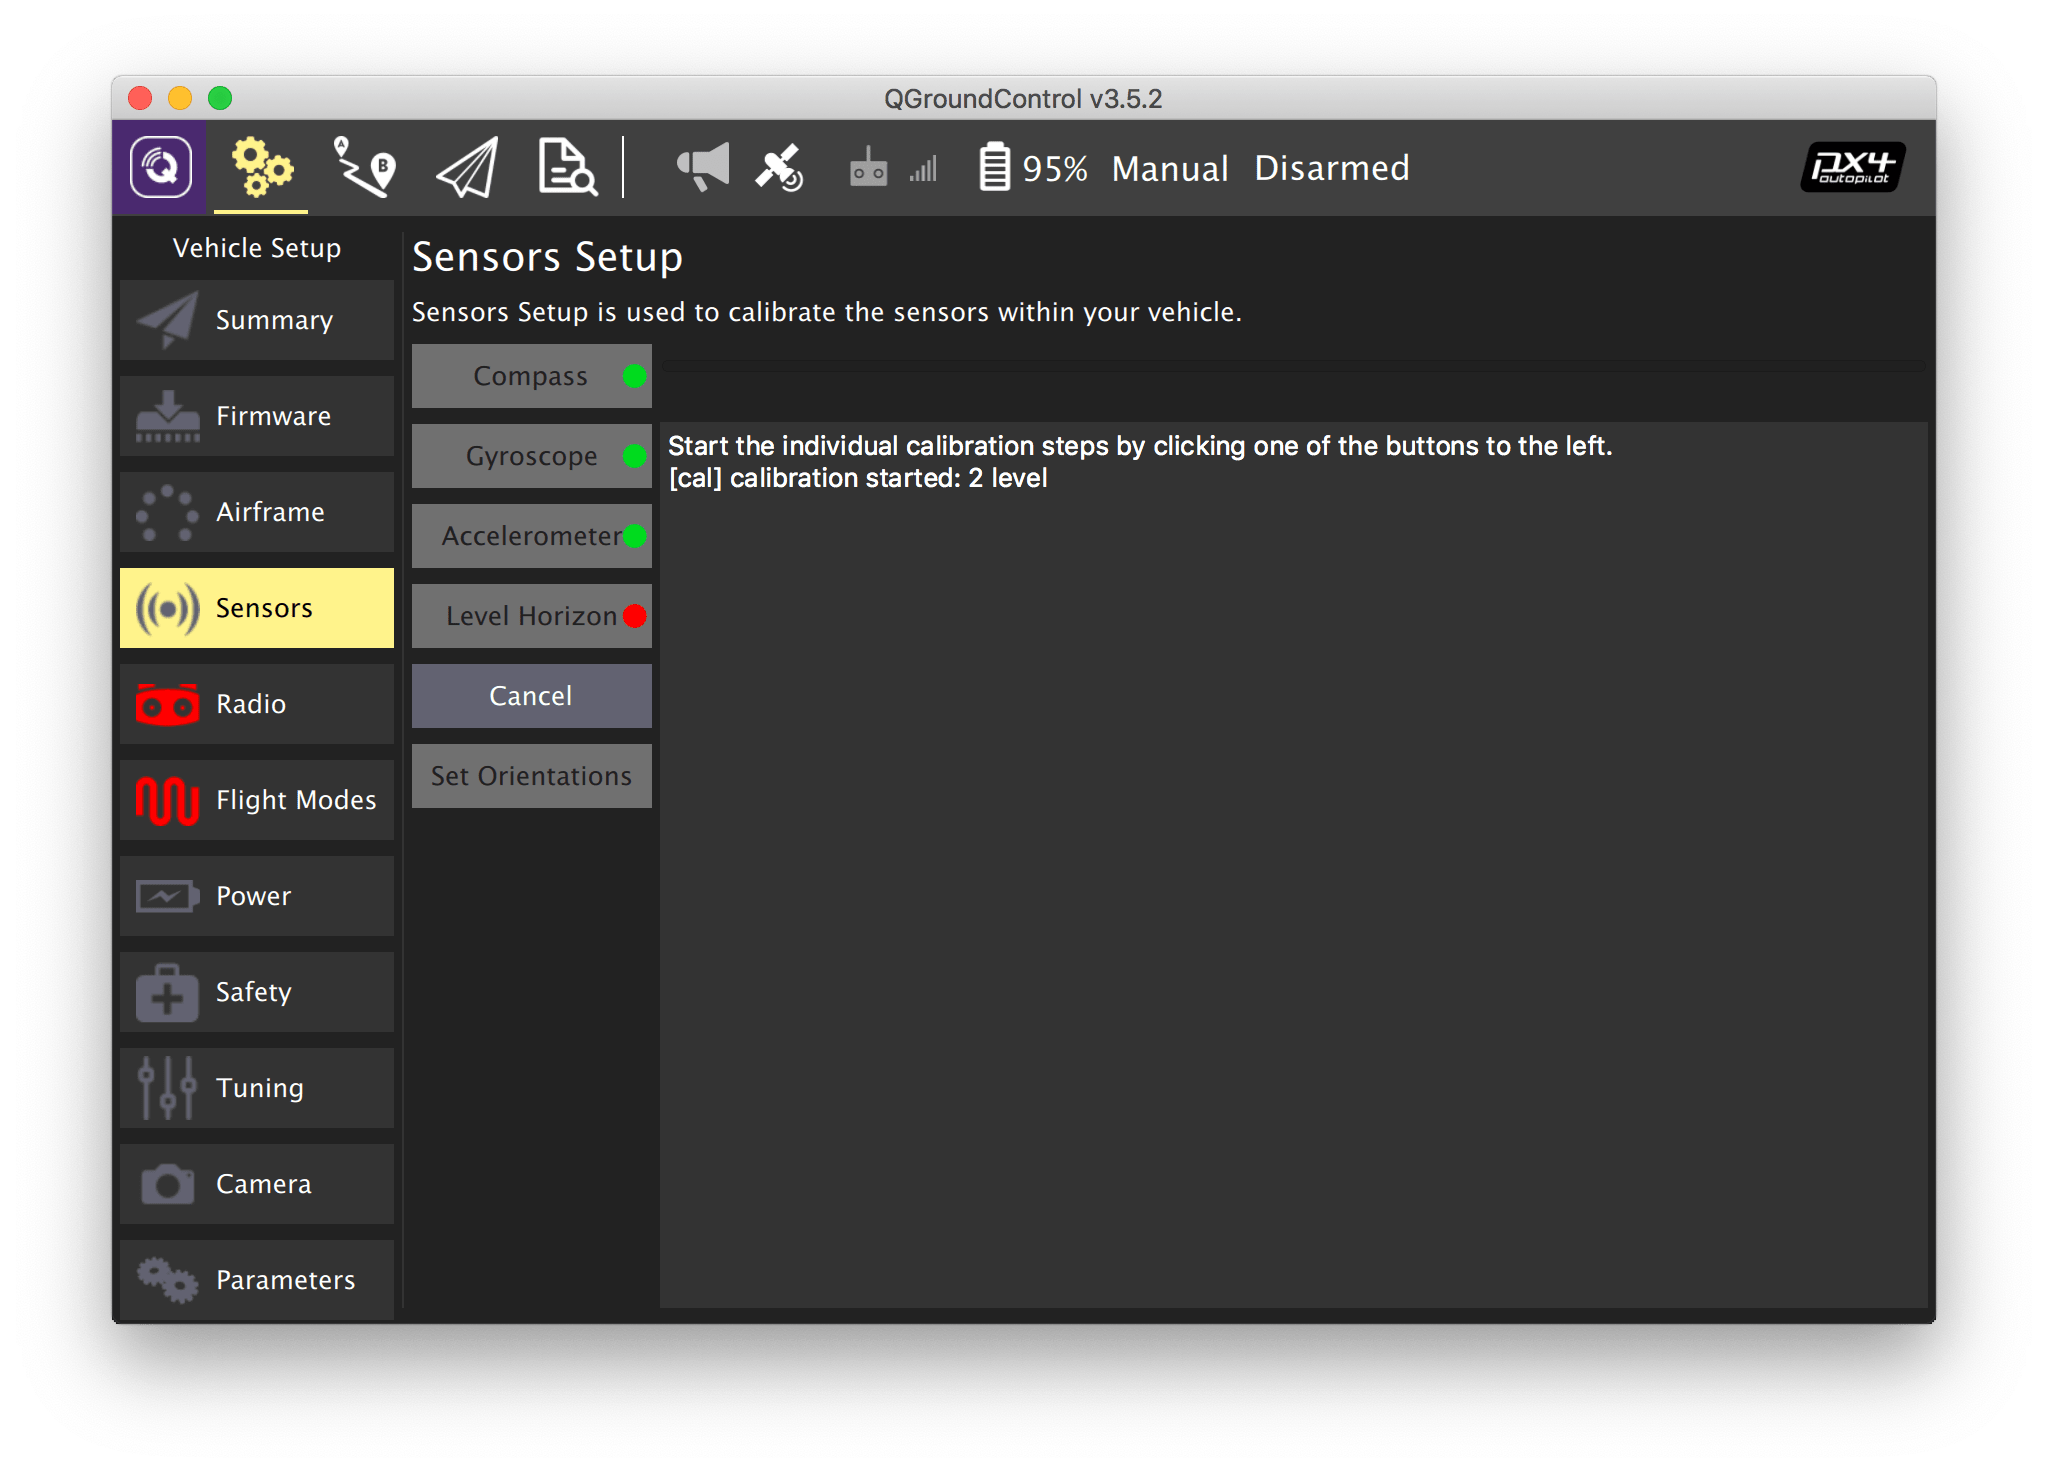Click the QGroundControl application settings icon

[160, 167]
